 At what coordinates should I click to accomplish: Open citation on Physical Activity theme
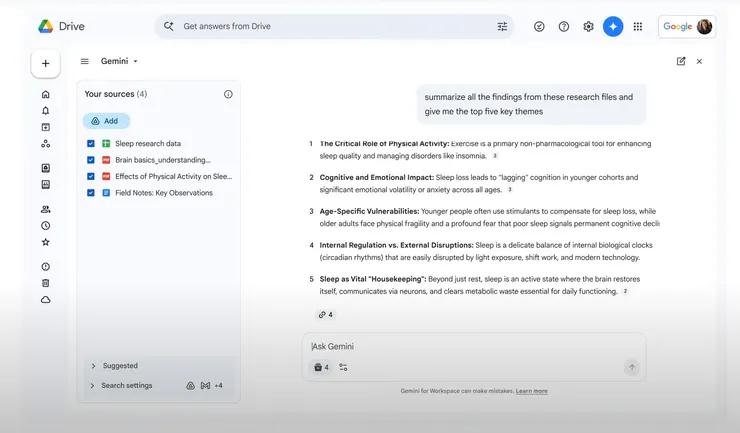[x=495, y=156]
